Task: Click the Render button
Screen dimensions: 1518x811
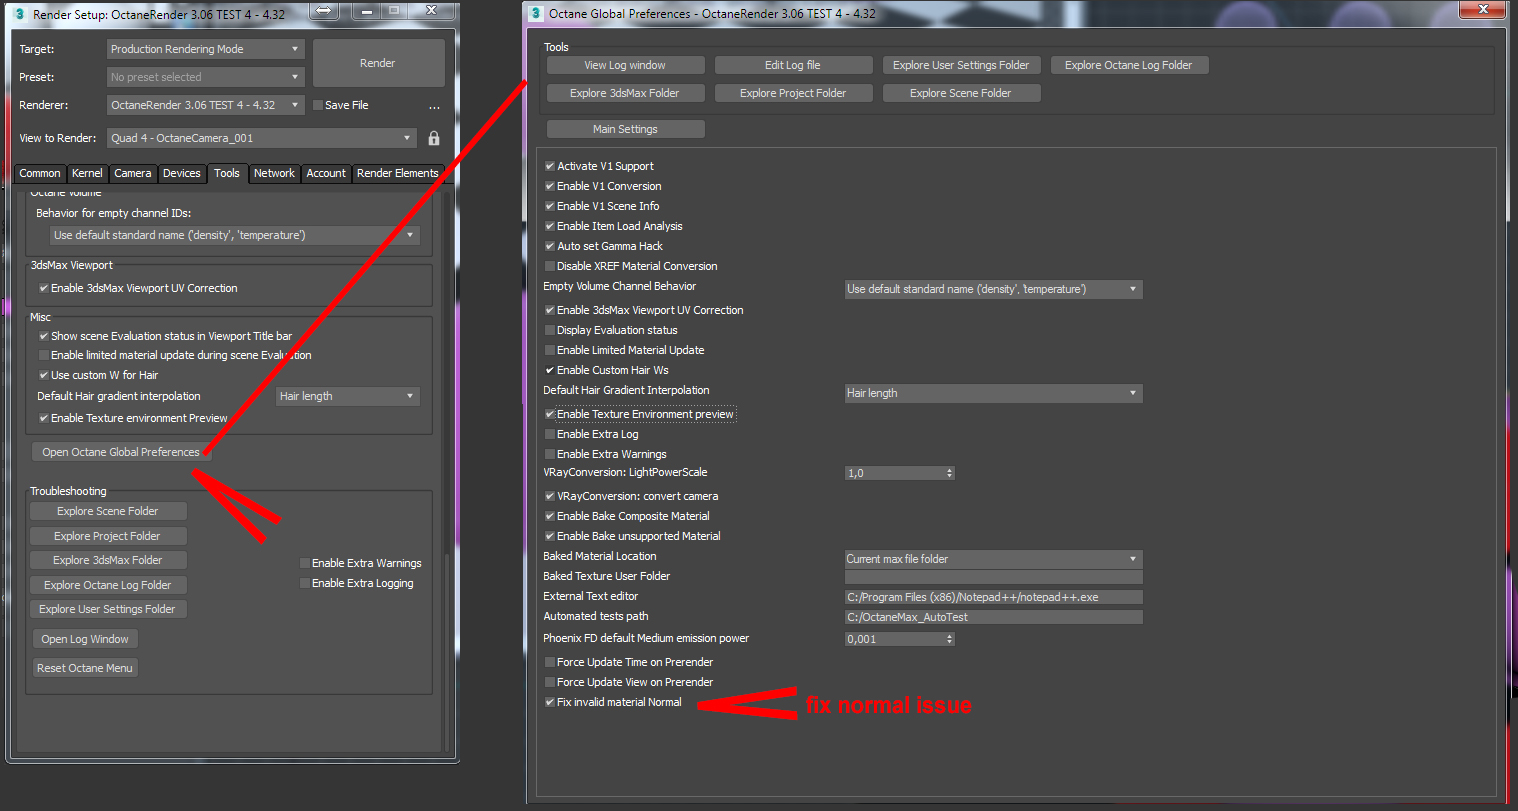Action: click(x=378, y=63)
